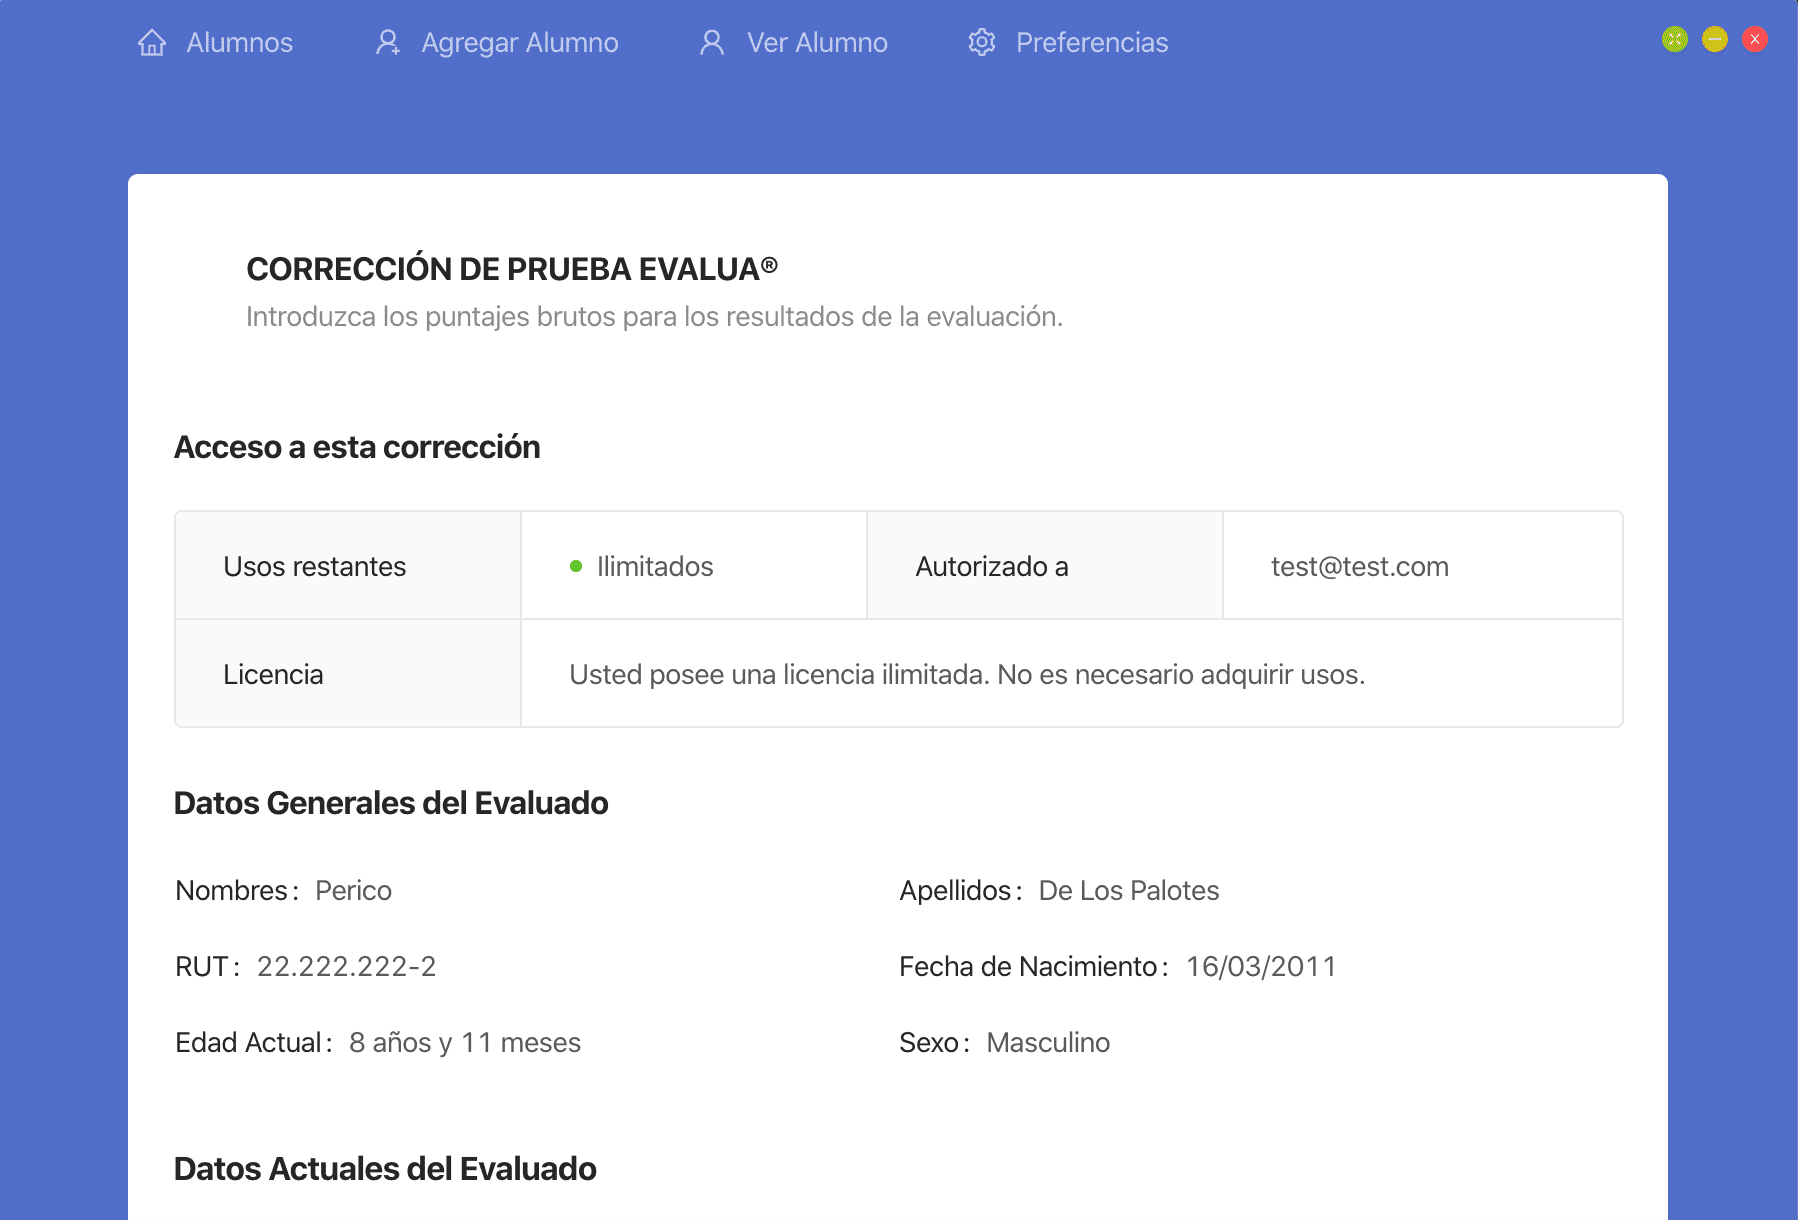1798x1220 pixels.
Task: Go to the Agregar Alumno text link
Action: click(x=519, y=43)
